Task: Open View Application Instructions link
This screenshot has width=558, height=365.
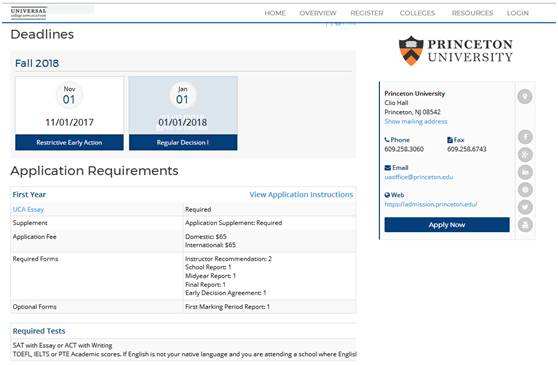Action: tap(301, 195)
